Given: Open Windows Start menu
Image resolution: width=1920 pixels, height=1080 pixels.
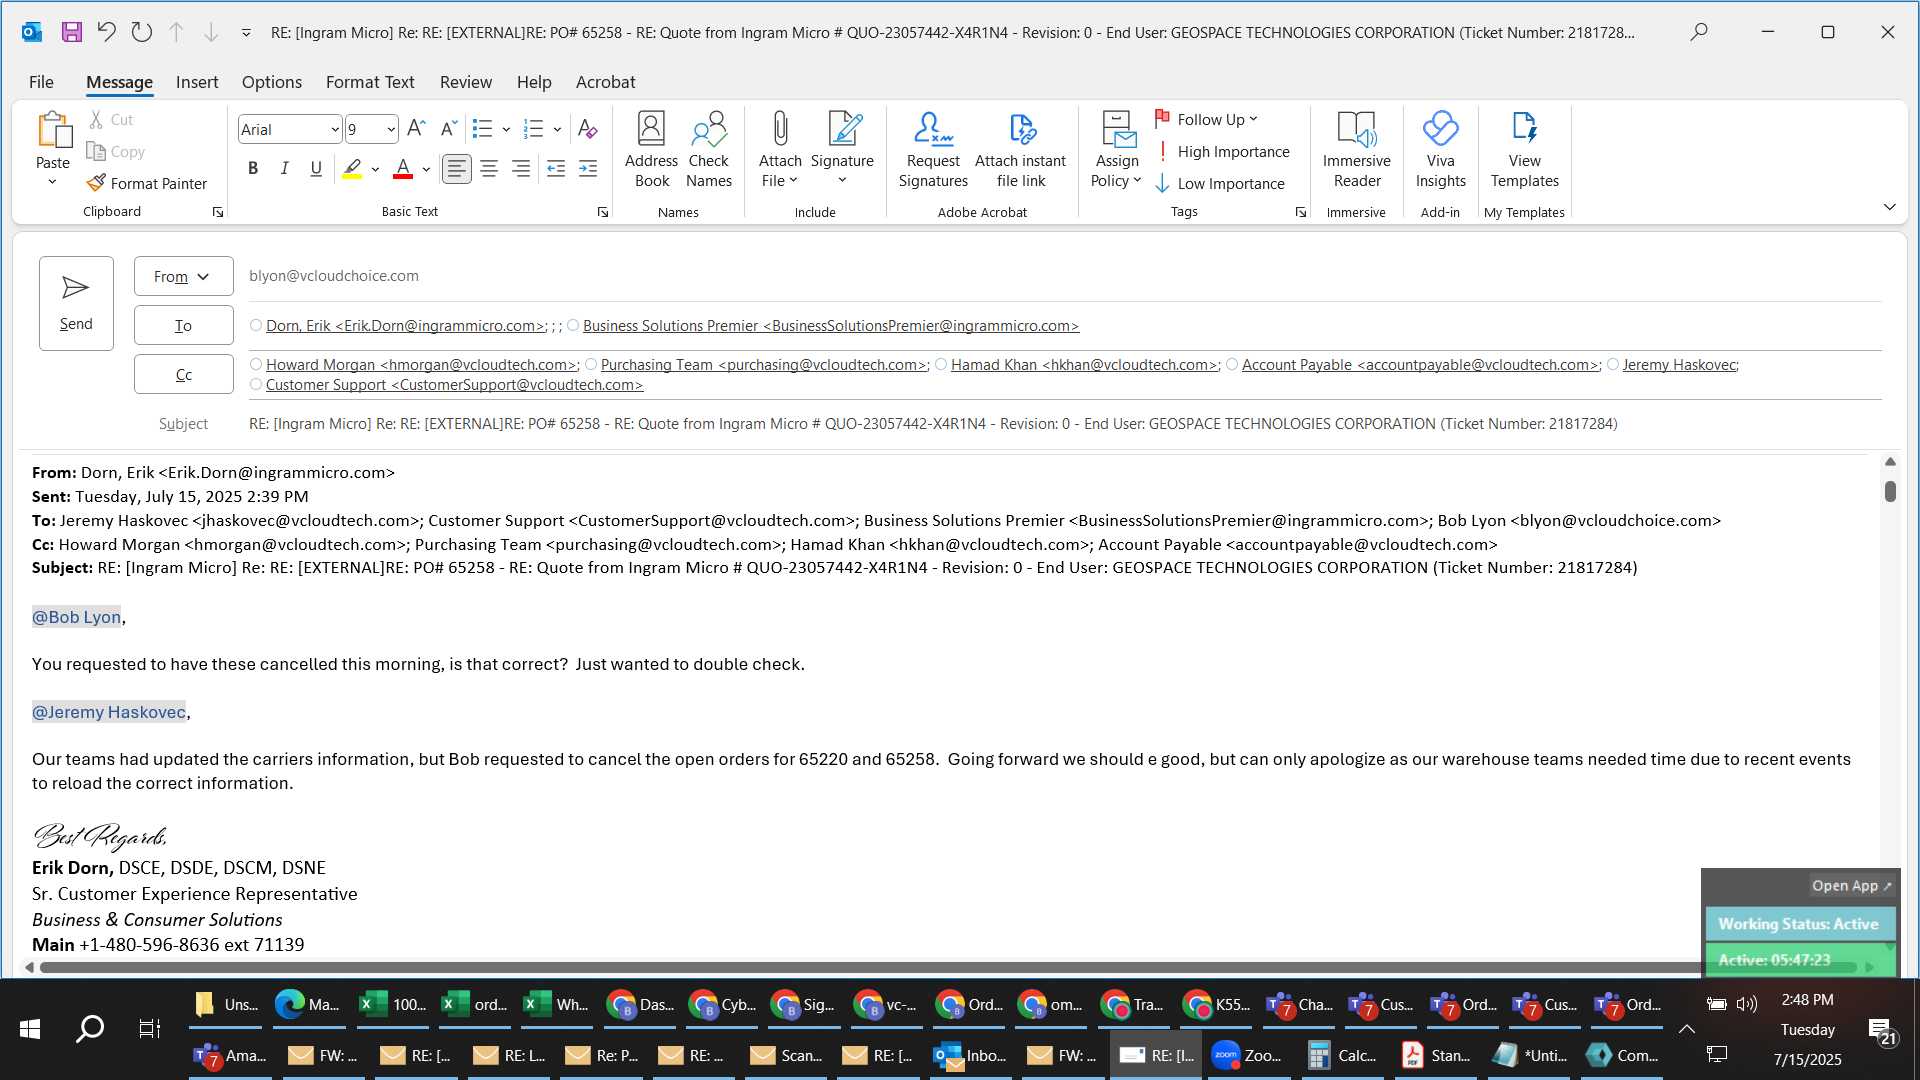Looking at the screenshot, I should [x=30, y=1029].
